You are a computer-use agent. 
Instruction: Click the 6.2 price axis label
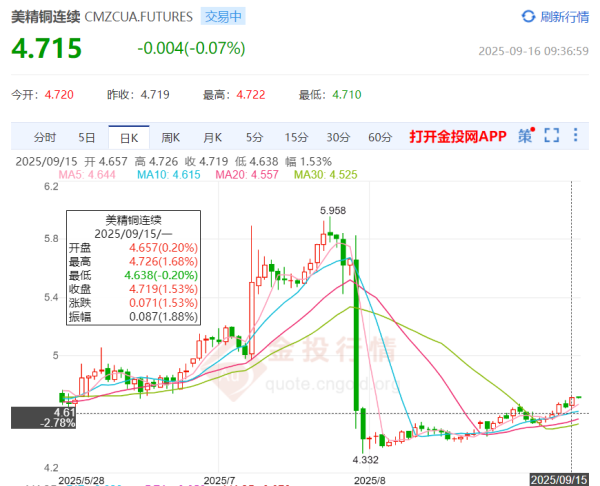pyautogui.click(x=51, y=186)
